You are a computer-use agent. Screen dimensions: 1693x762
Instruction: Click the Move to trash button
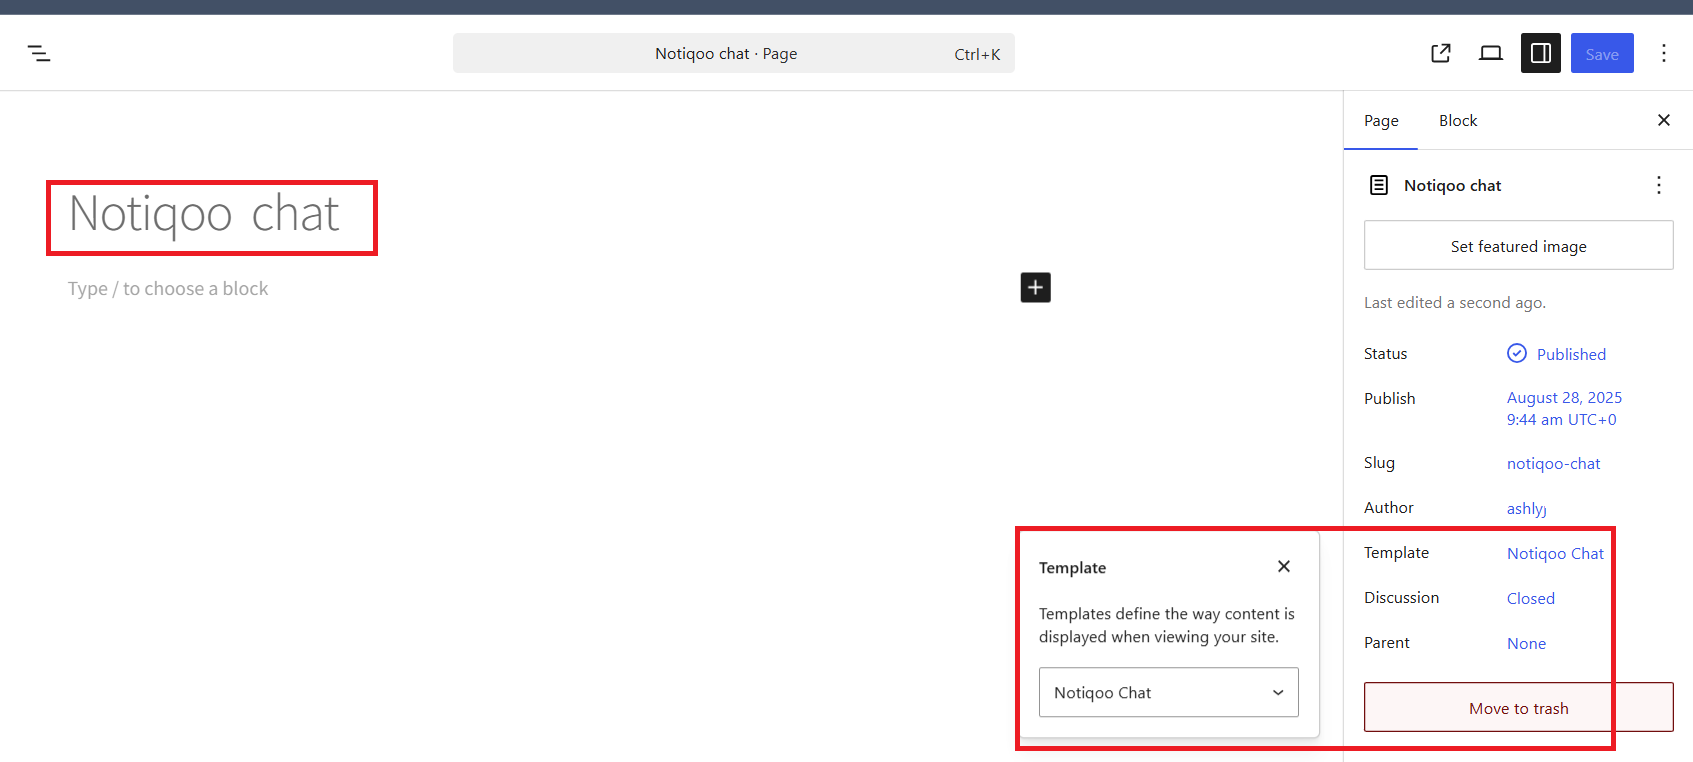pyautogui.click(x=1518, y=708)
